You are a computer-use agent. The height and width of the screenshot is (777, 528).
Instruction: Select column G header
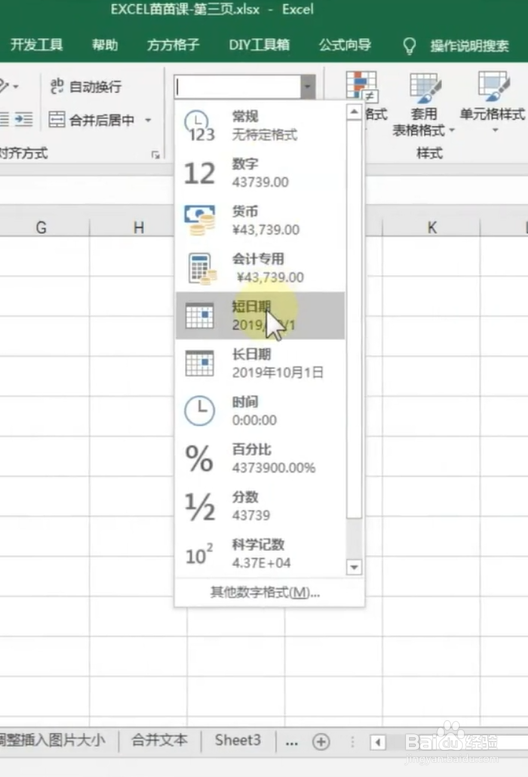point(42,227)
